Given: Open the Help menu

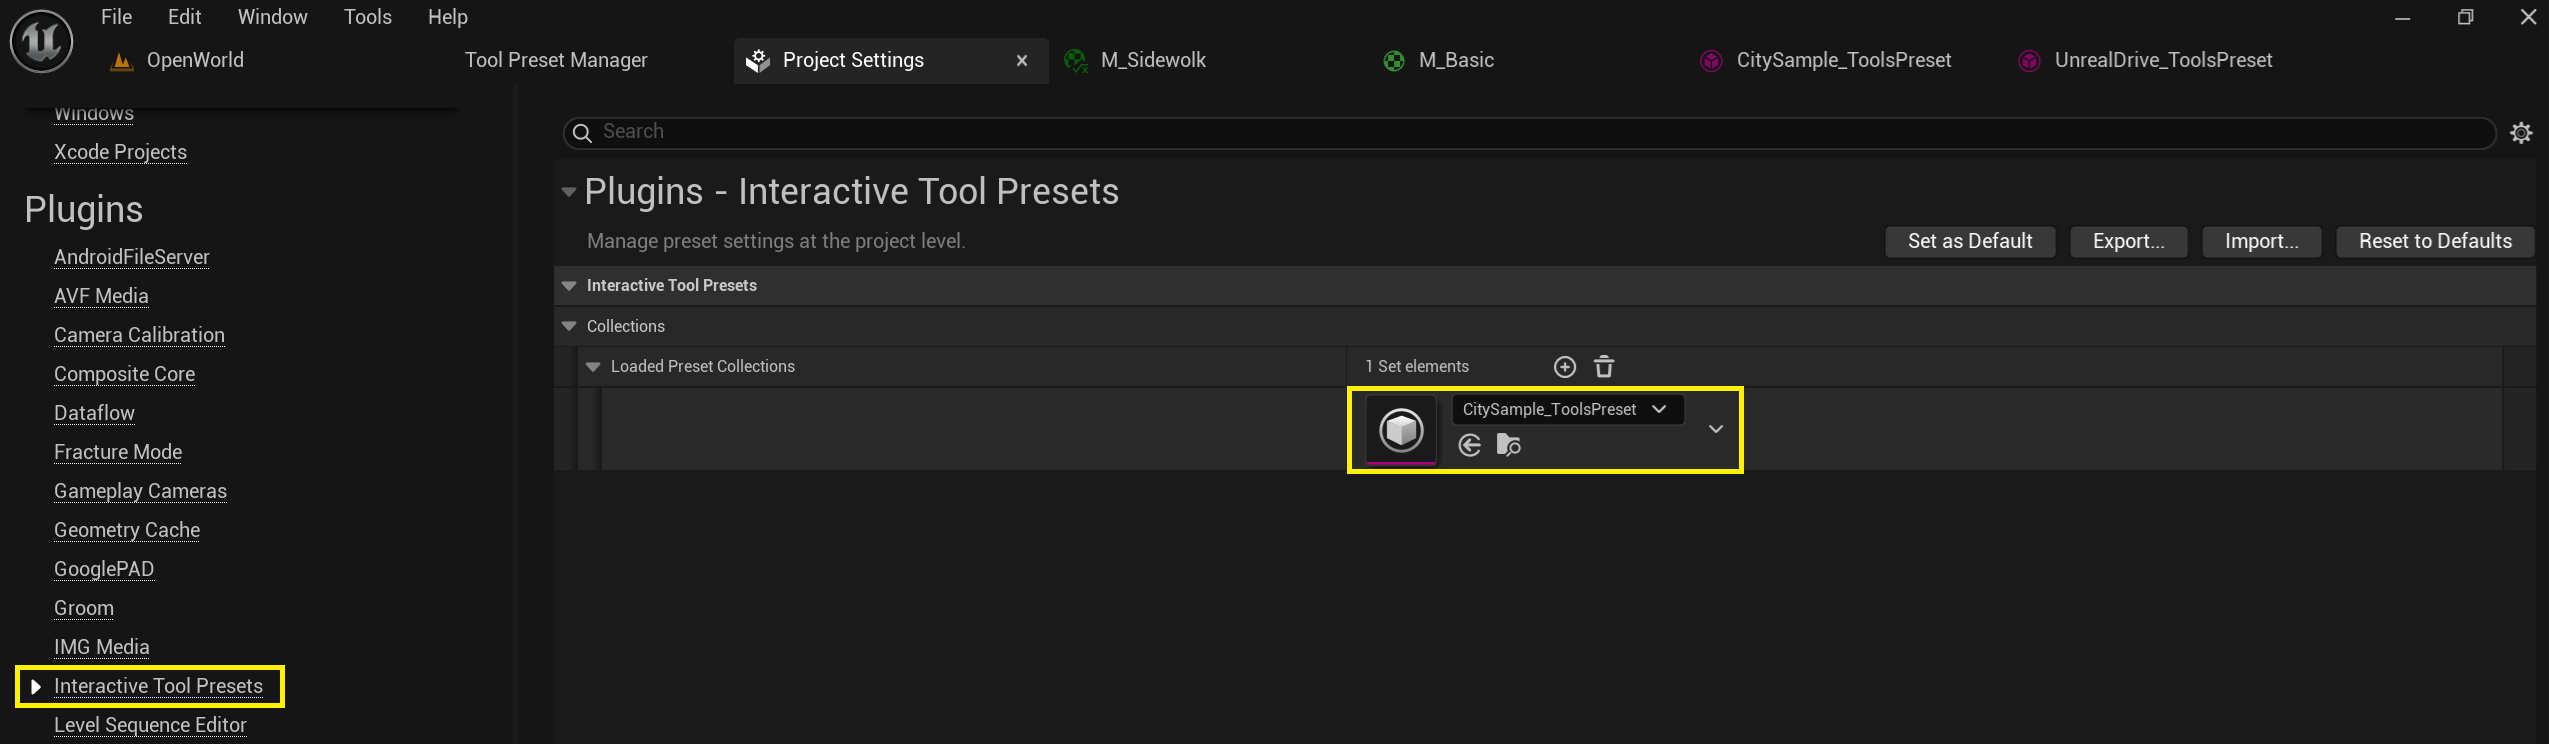Looking at the screenshot, I should tap(447, 17).
